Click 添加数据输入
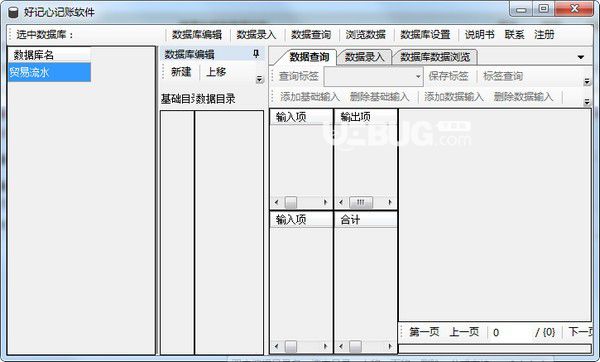The height and width of the screenshot is (362, 600). click(454, 97)
